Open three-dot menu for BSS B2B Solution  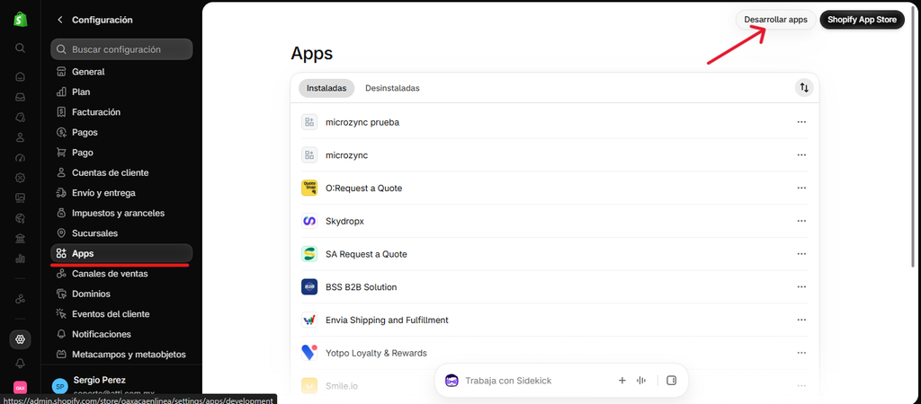pyautogui.click(x=801, y=287)
